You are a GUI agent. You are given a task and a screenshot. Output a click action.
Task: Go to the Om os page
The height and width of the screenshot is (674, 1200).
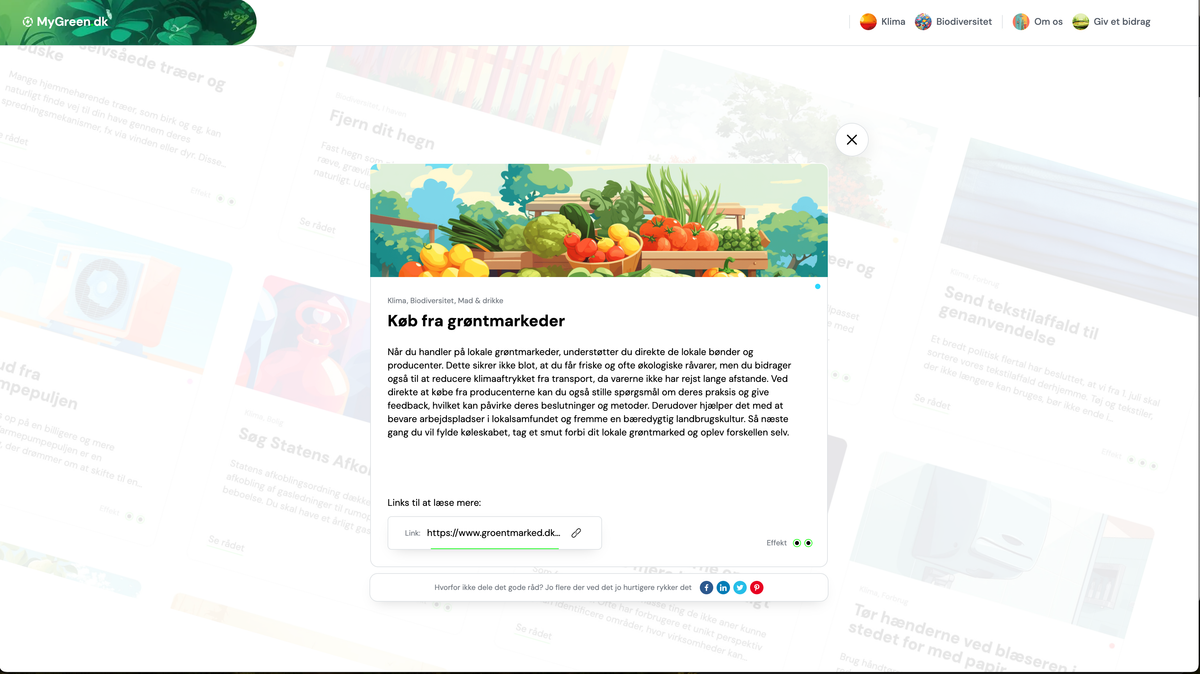tap(1037, 21)
